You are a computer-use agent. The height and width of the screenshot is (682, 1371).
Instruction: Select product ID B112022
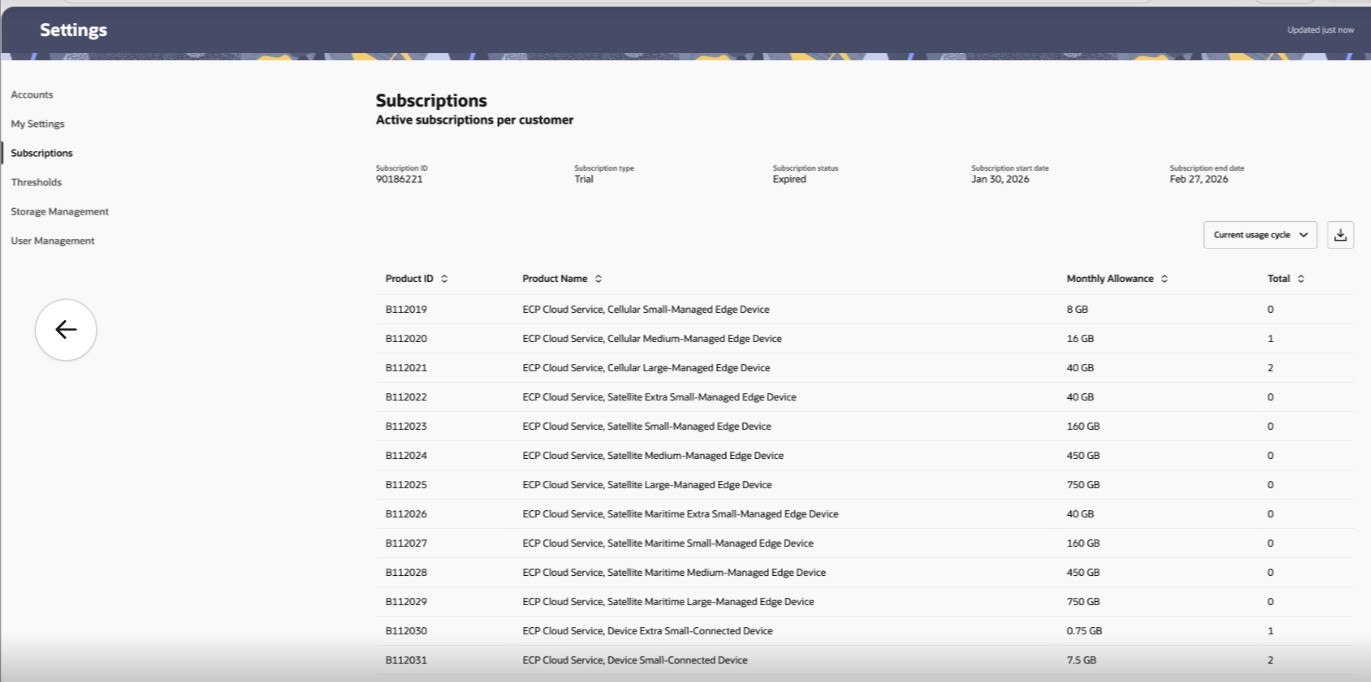click(406, 397)
